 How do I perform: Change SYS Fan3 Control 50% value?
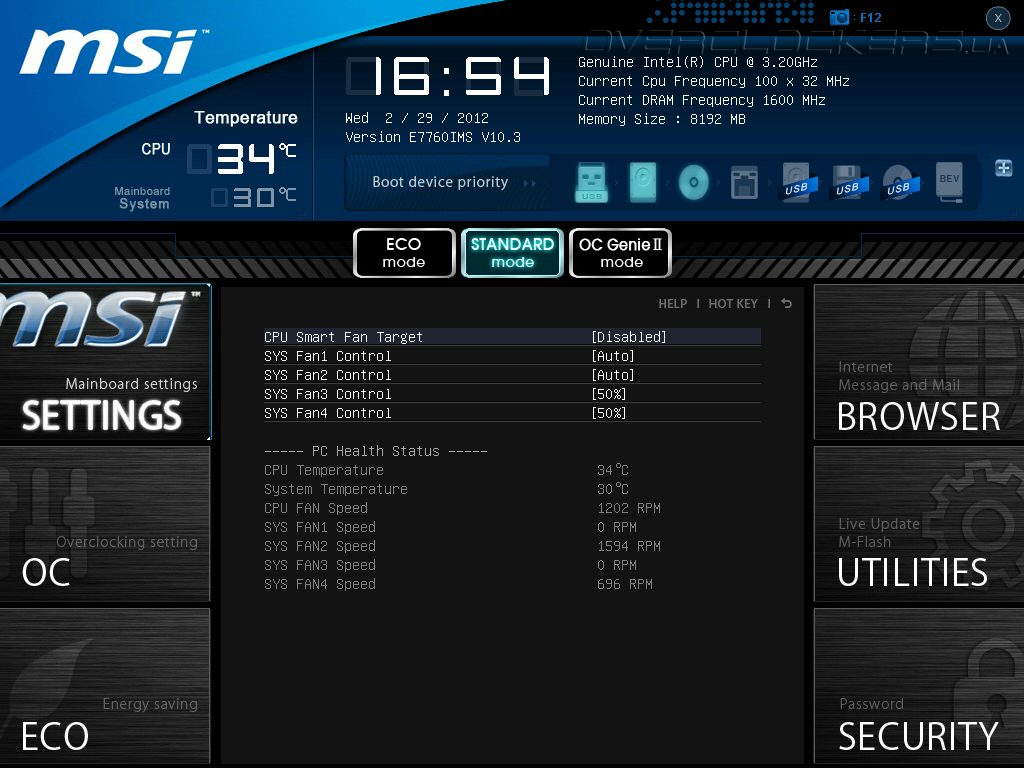point(609,394)
